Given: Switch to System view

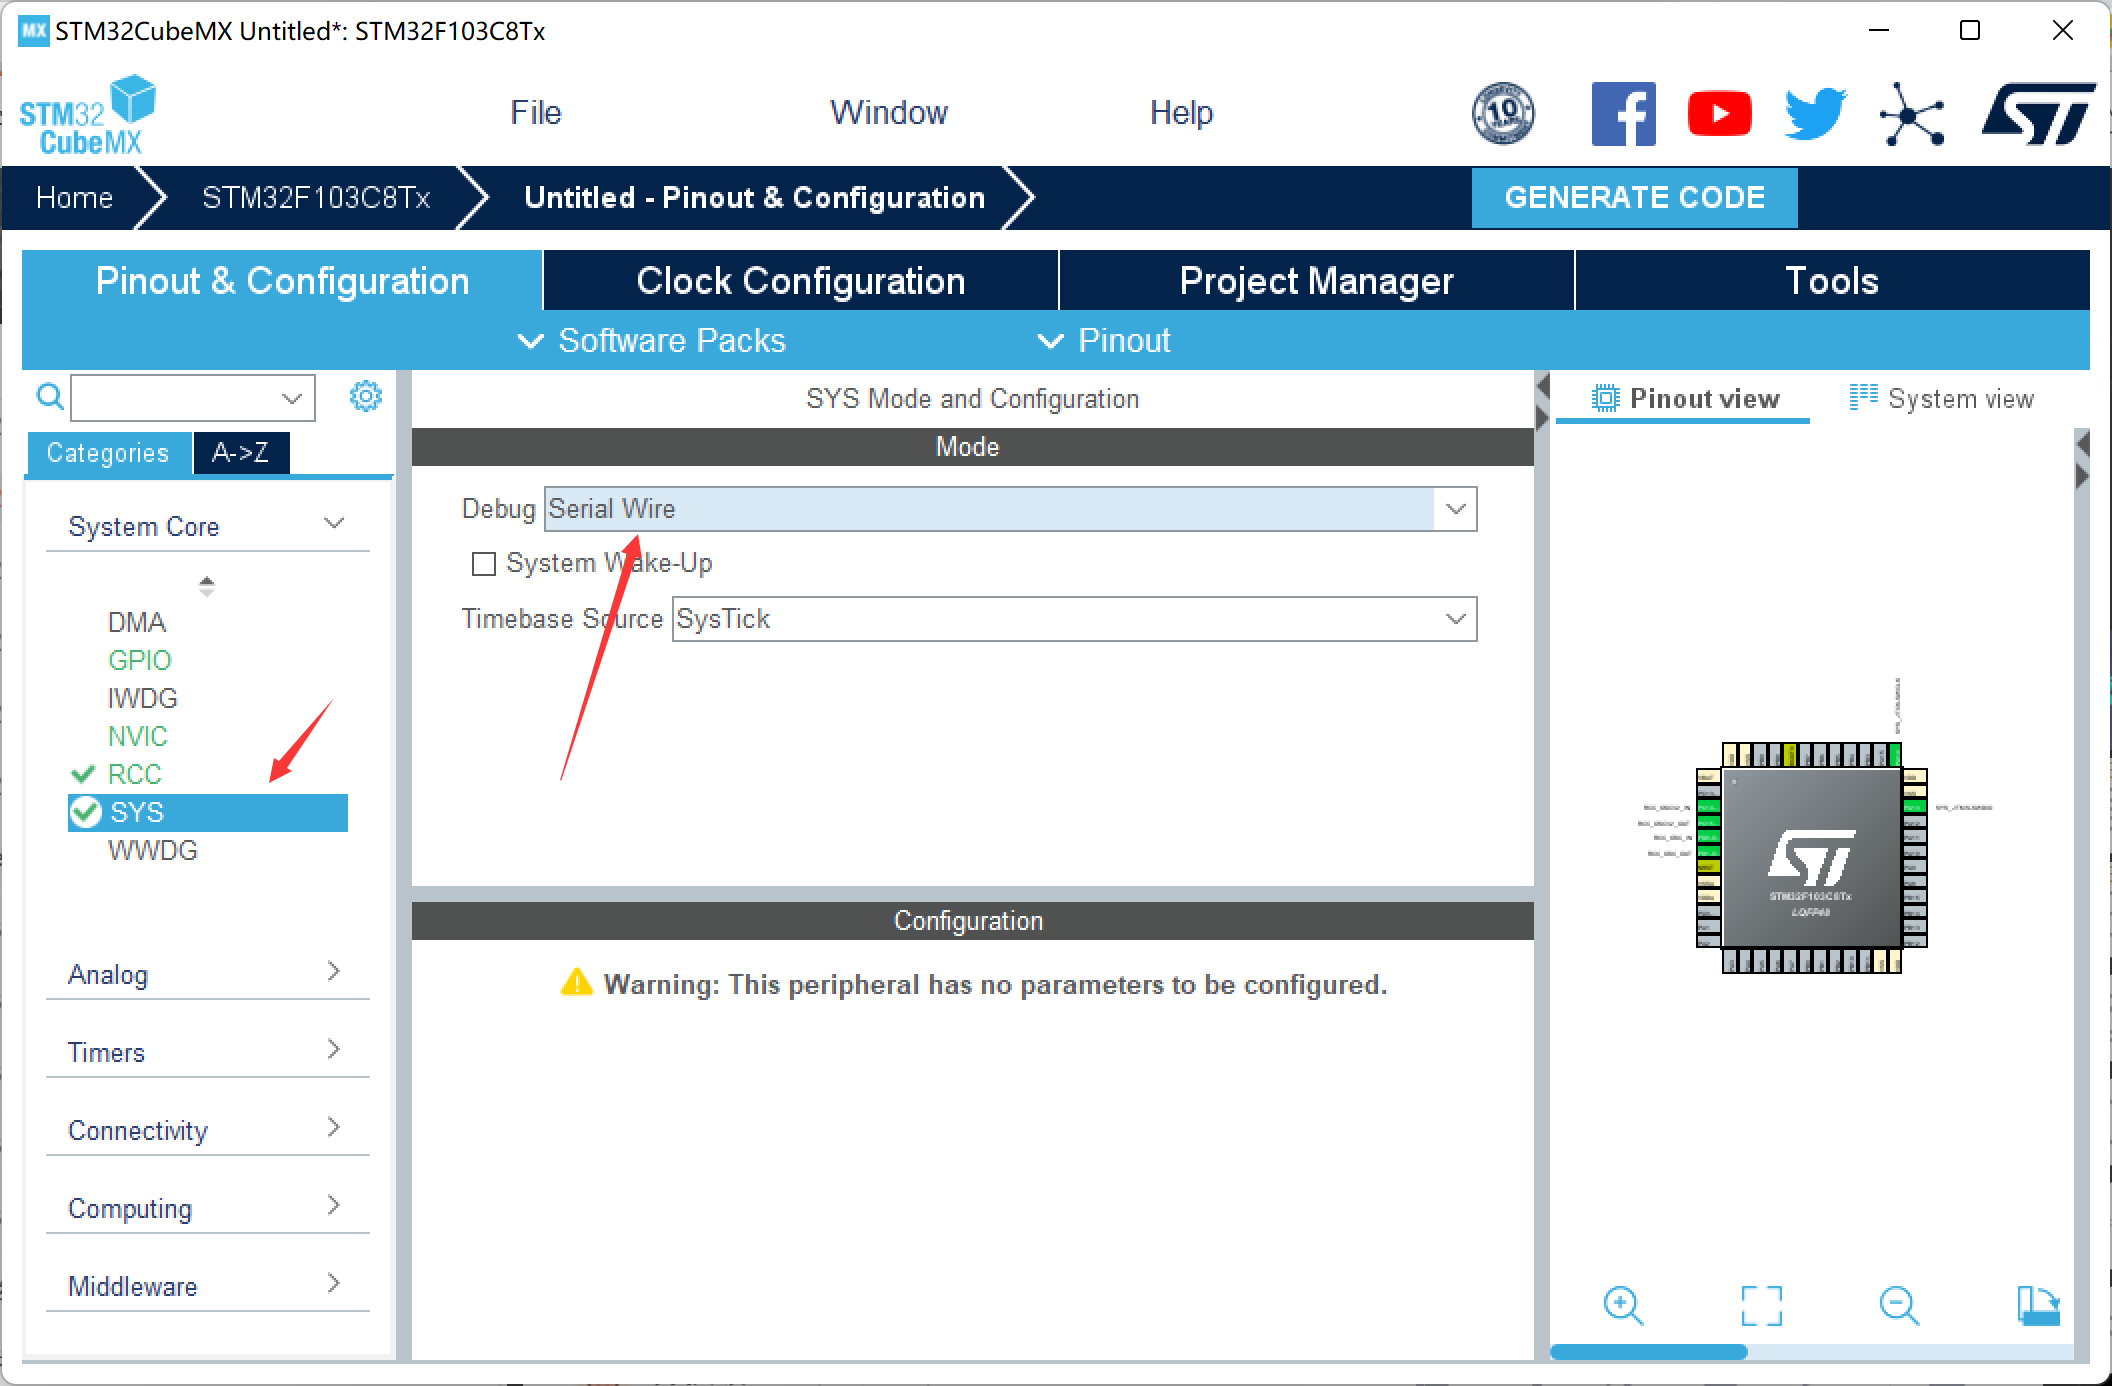Looking at the screenshot, I should tap(1941, 399).
